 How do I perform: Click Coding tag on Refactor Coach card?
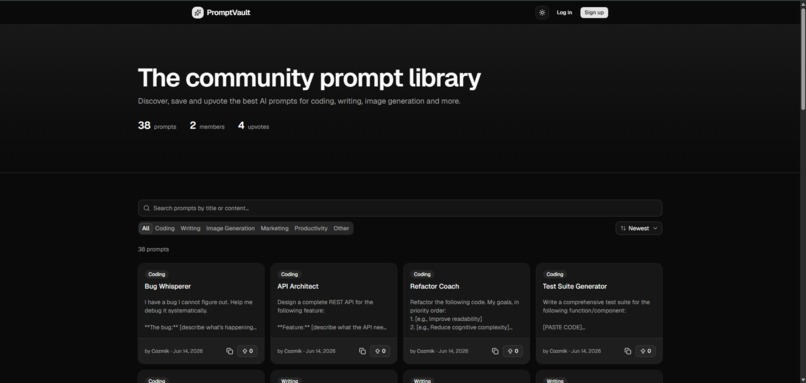(x=422, y=275)
